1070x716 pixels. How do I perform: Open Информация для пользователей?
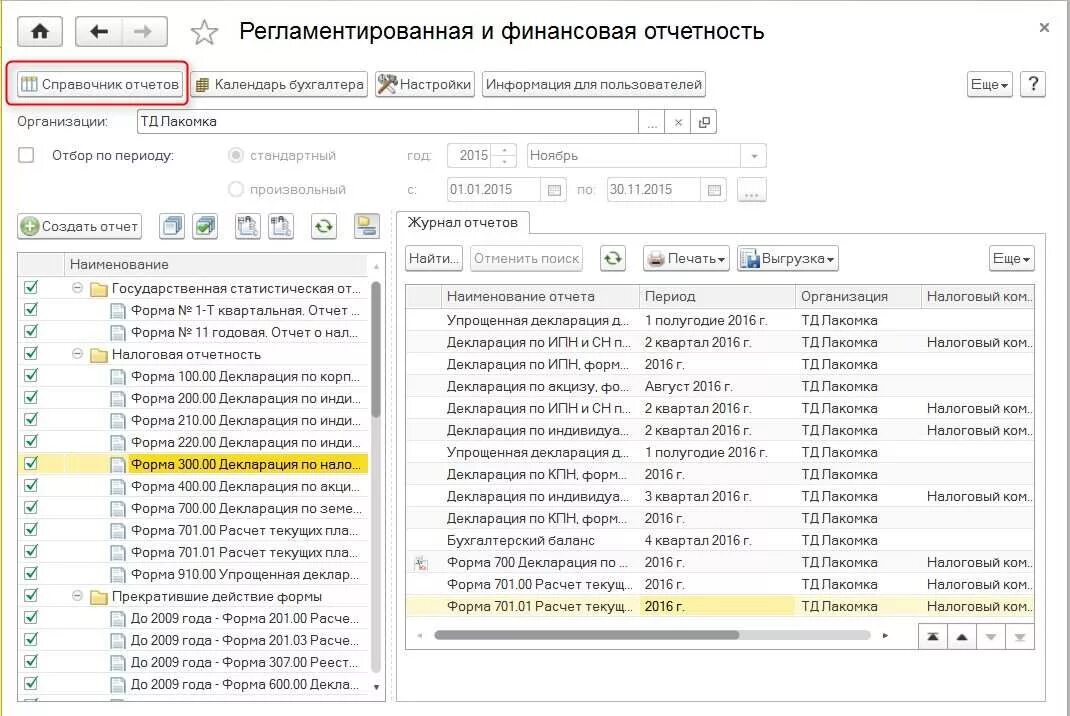(x=594, y=85)
